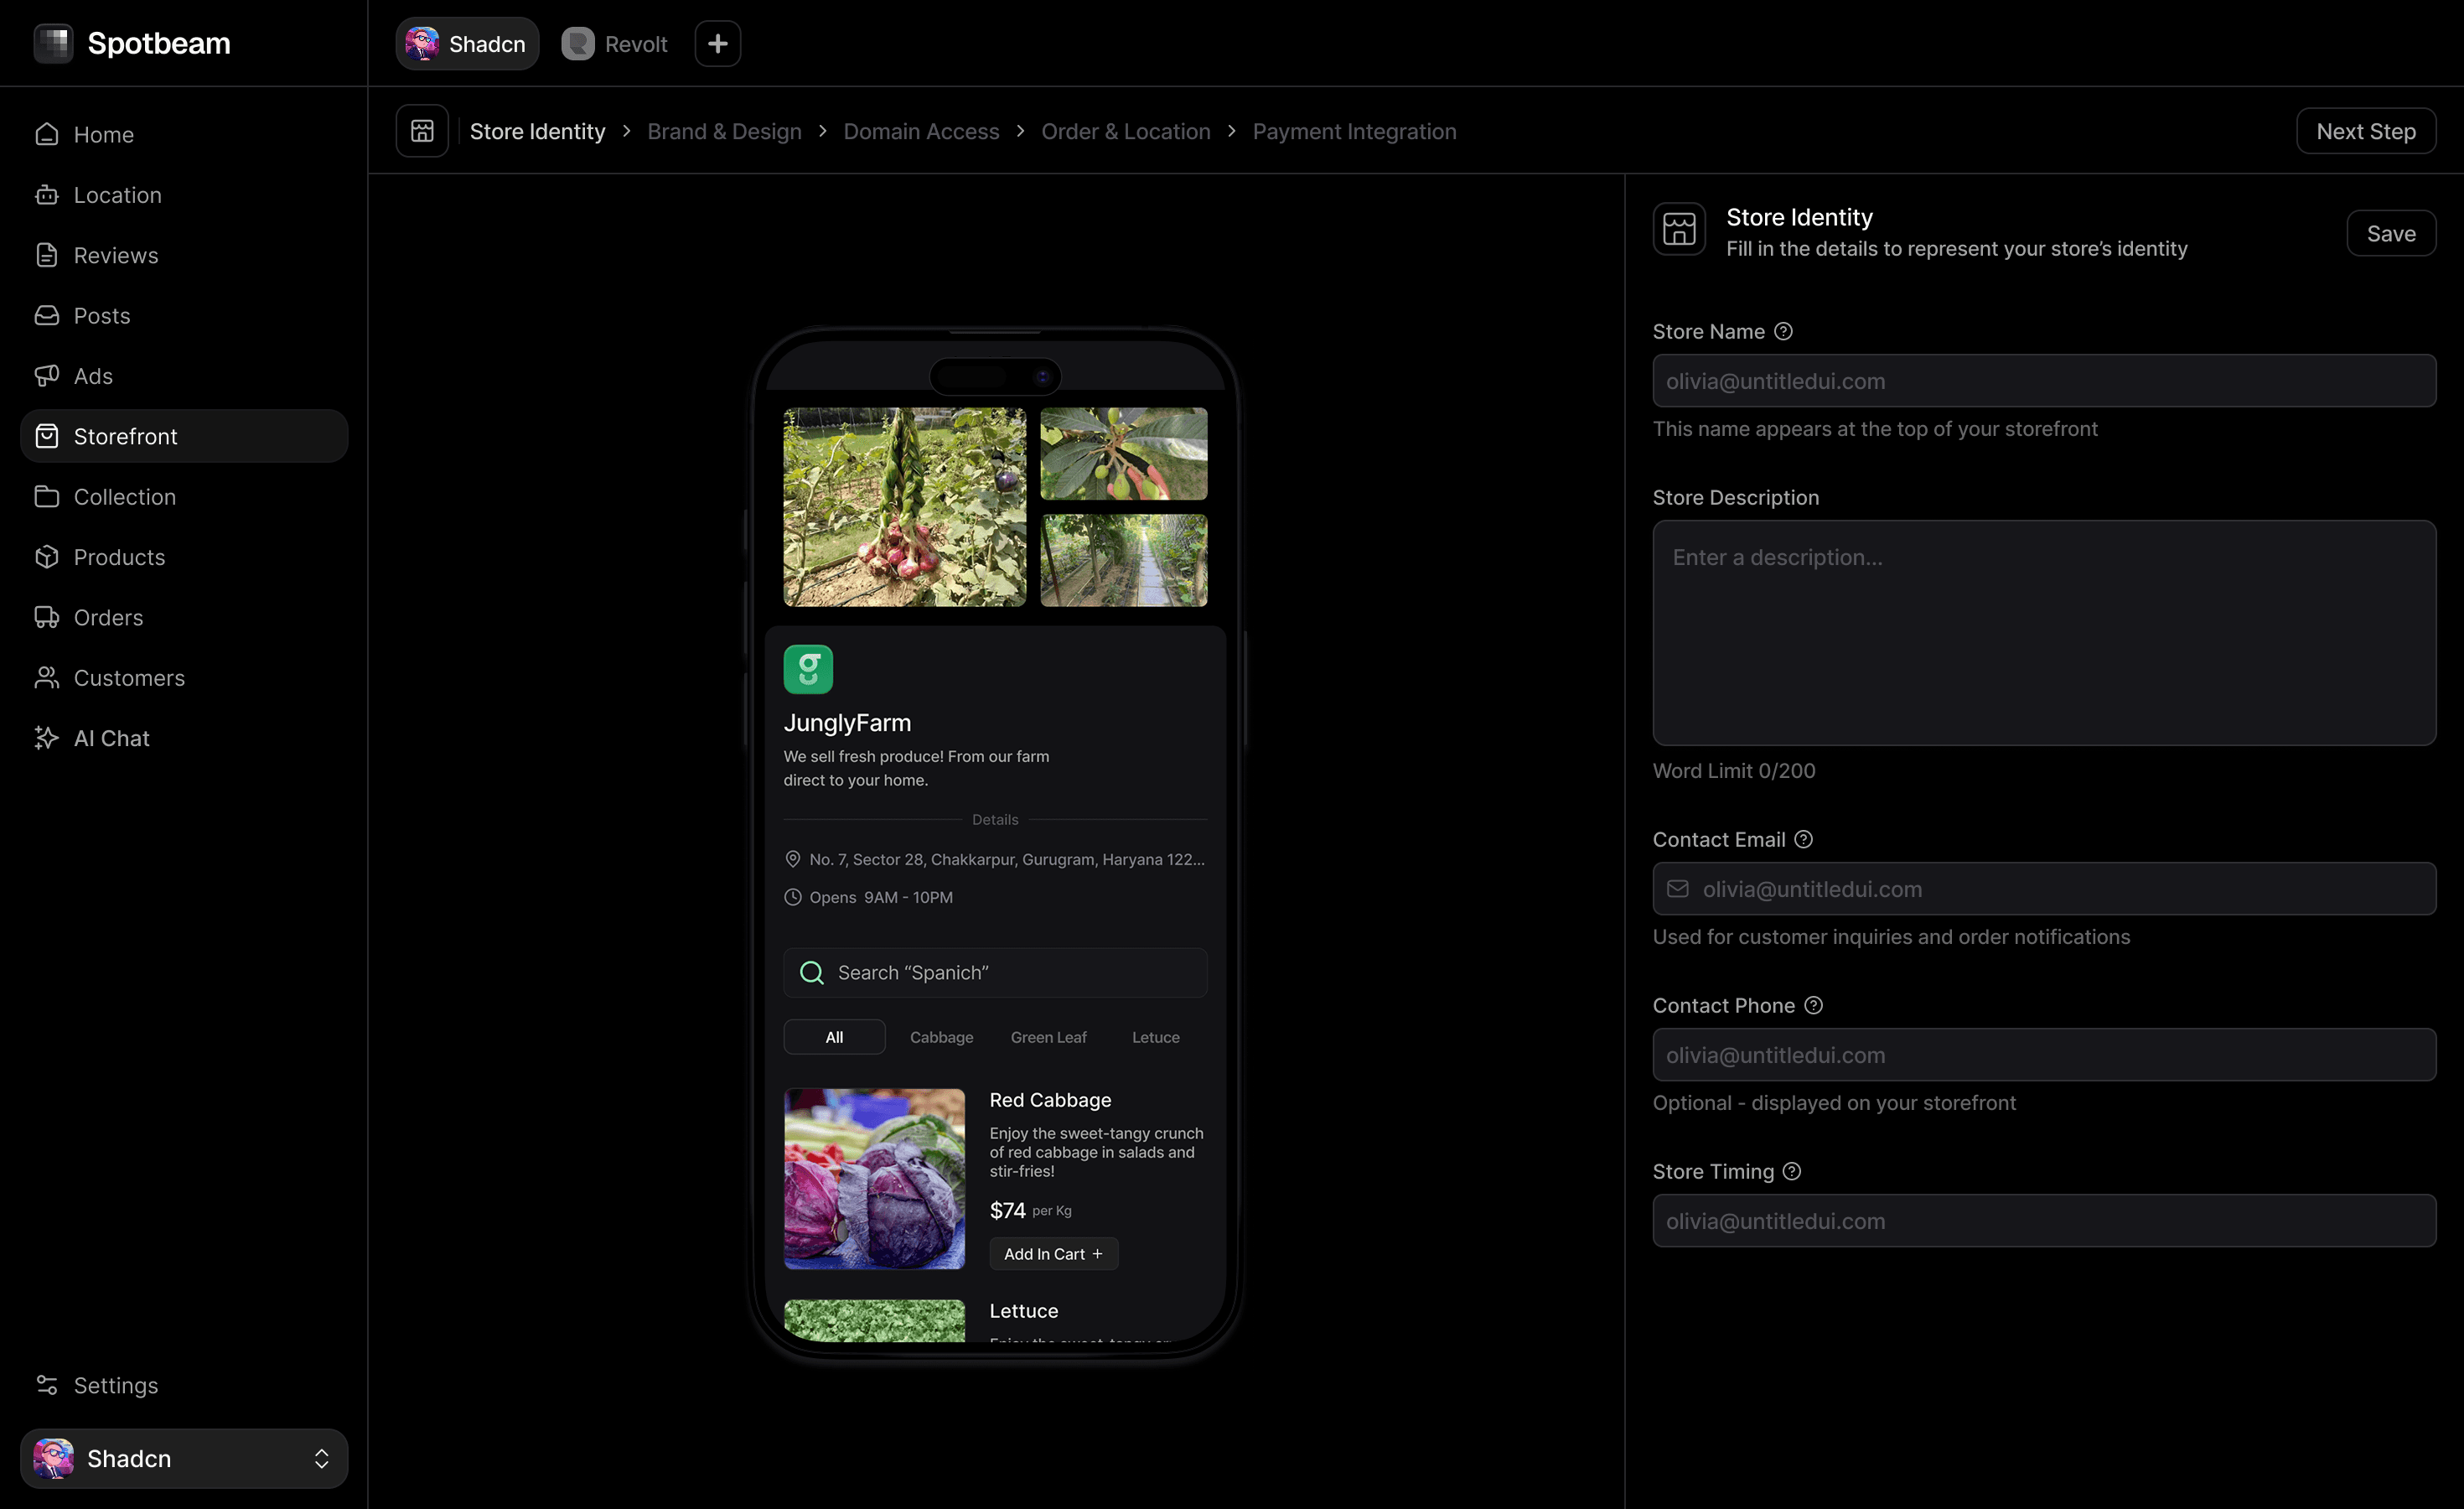
Task: Click the Spotbeam logo icon
Action: click(53, 43)
